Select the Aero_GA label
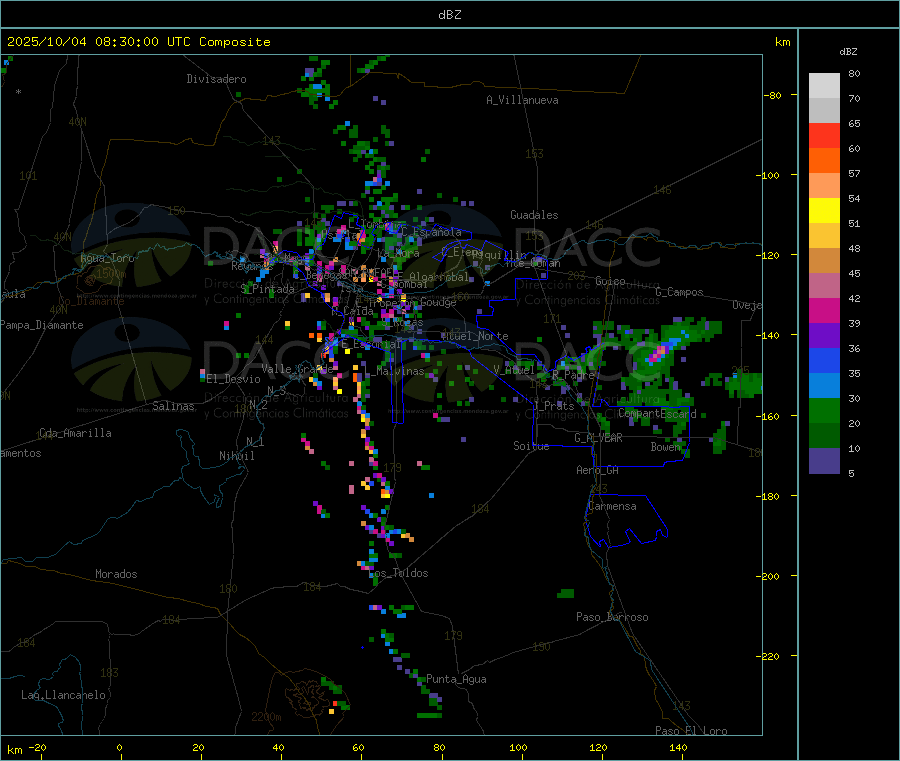The width and height of the screenshot is (900, 761). pyautogui.click(x=597, y=471)
